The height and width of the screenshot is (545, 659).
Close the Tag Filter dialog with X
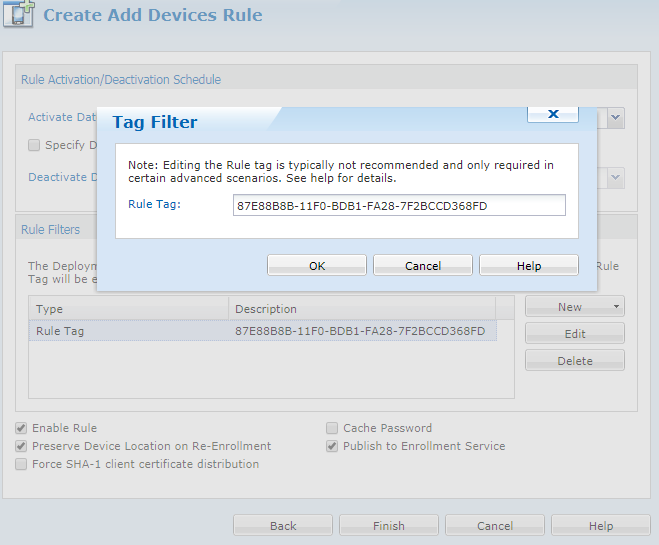tap(553, 115)
